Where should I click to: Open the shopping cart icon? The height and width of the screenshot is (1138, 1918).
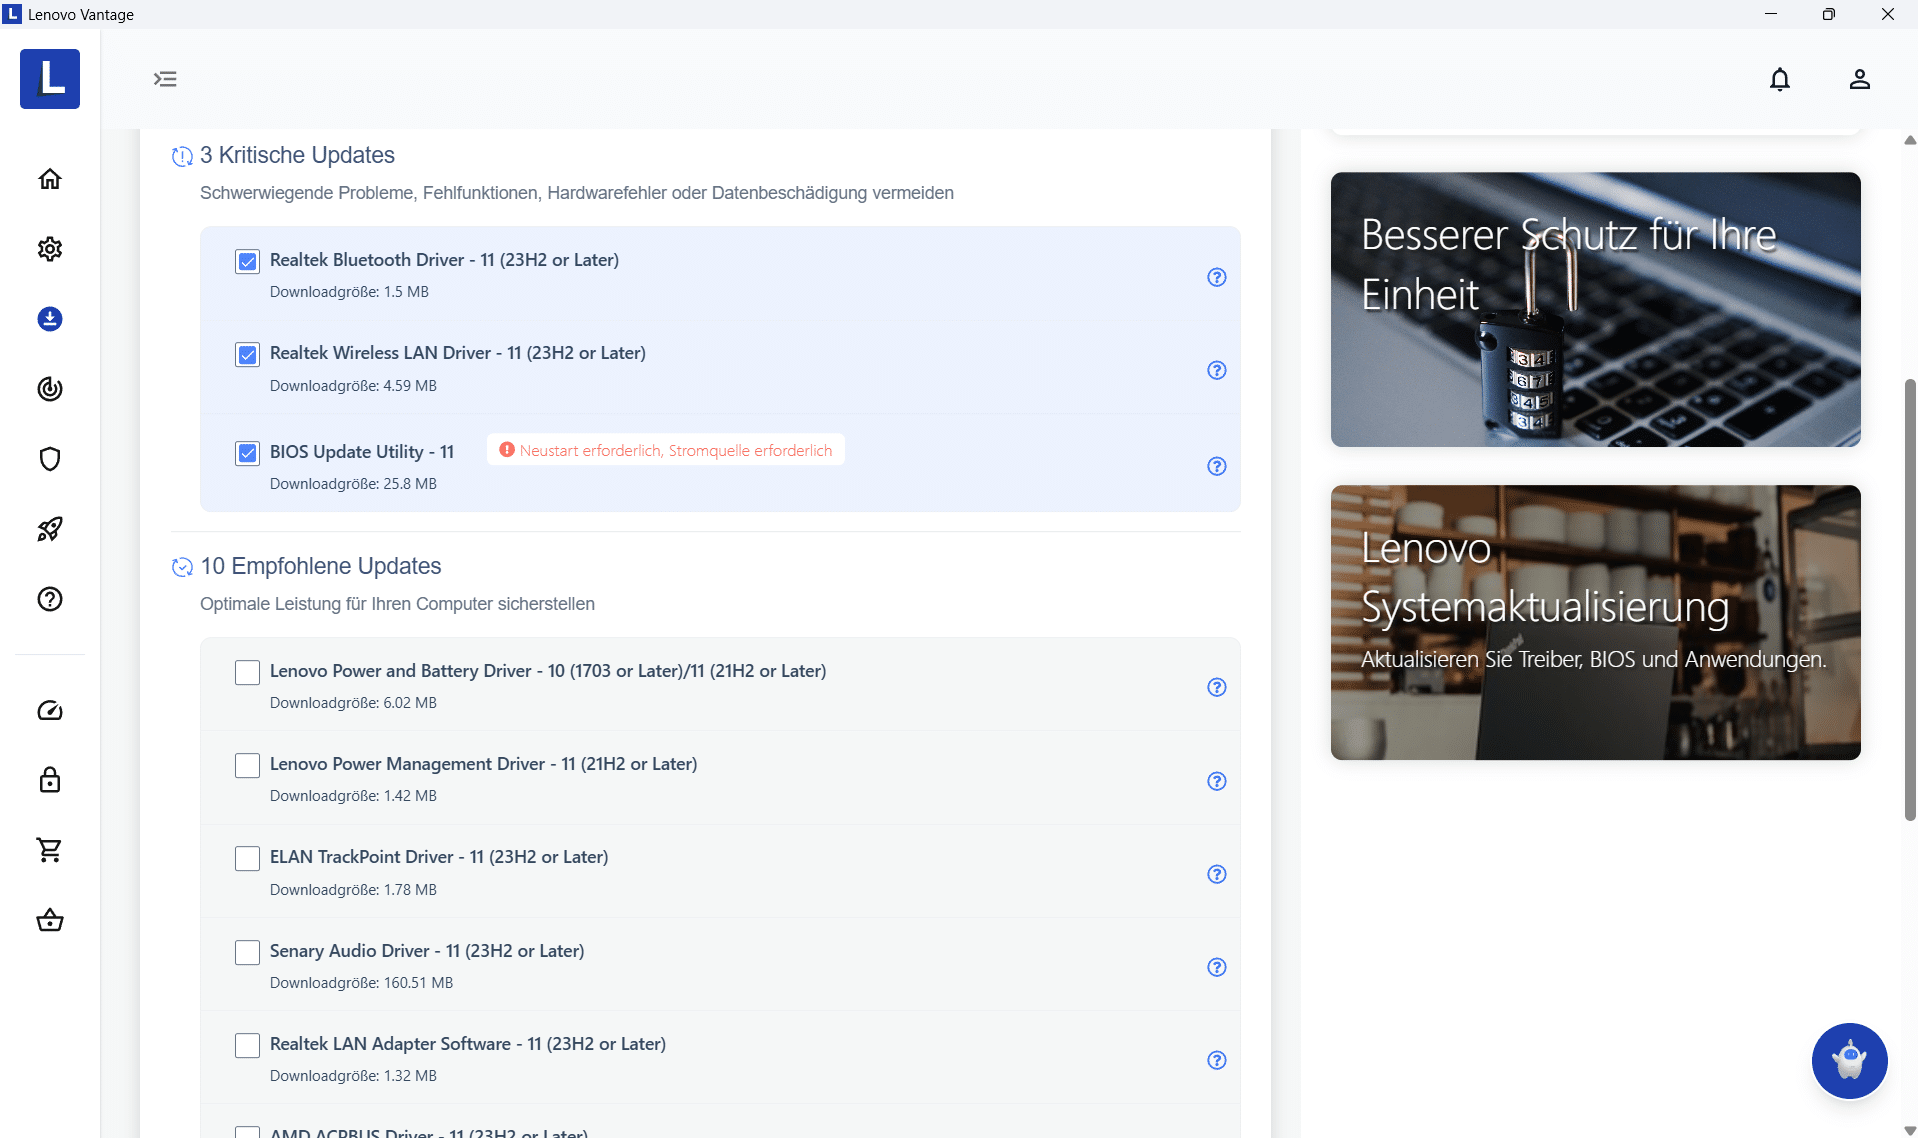(x=50, y=850)
